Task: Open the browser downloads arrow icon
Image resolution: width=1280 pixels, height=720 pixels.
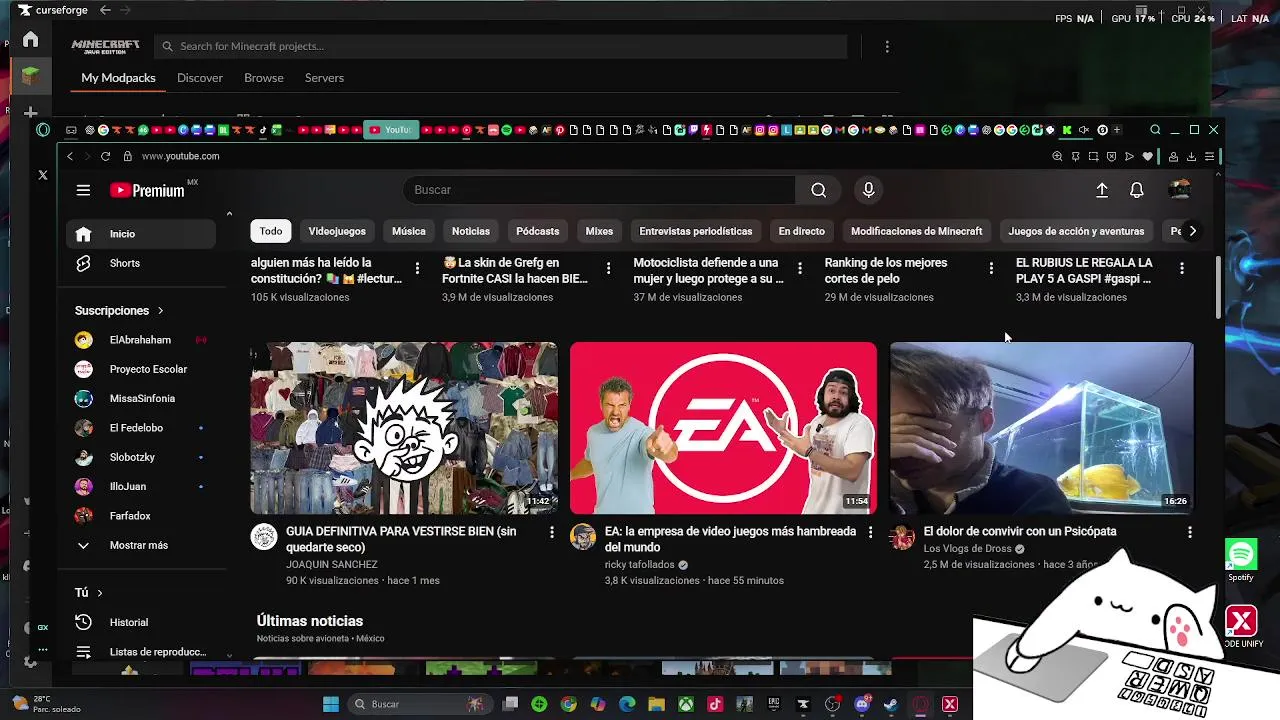Action: pos(1191,156)
